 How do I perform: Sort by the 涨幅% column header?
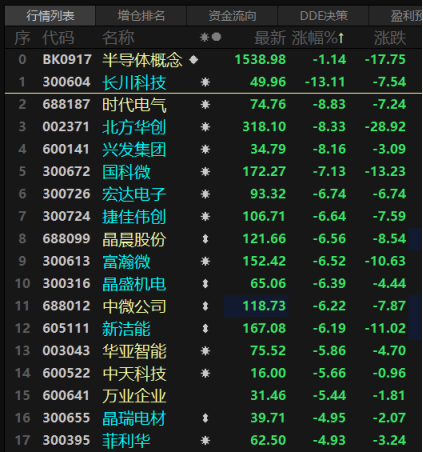[x=318, y=38]
